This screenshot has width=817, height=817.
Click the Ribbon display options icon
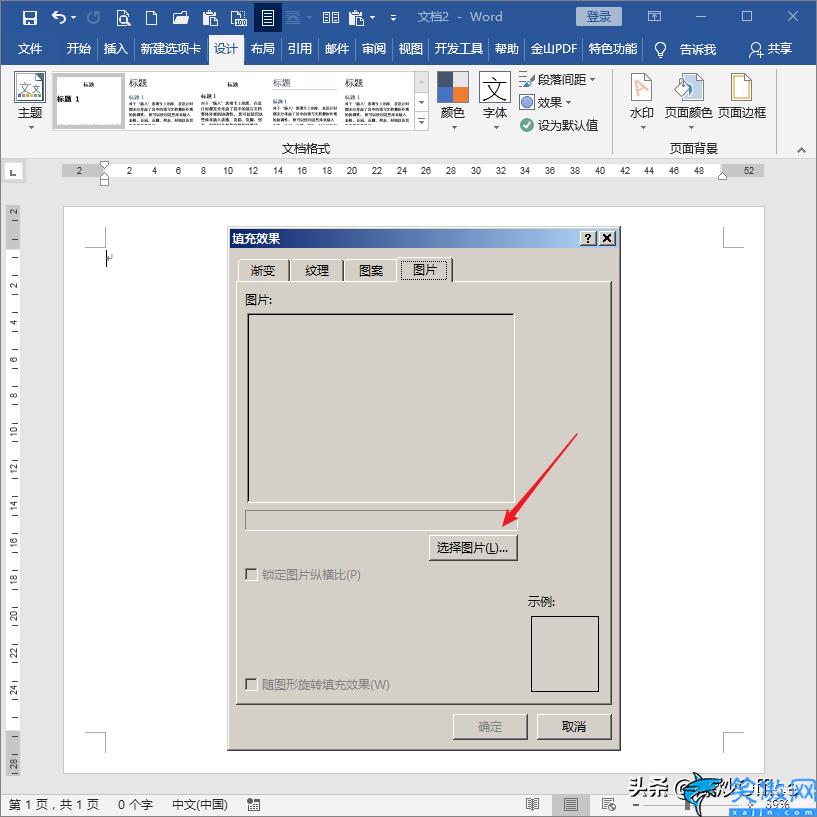[654, 17]
